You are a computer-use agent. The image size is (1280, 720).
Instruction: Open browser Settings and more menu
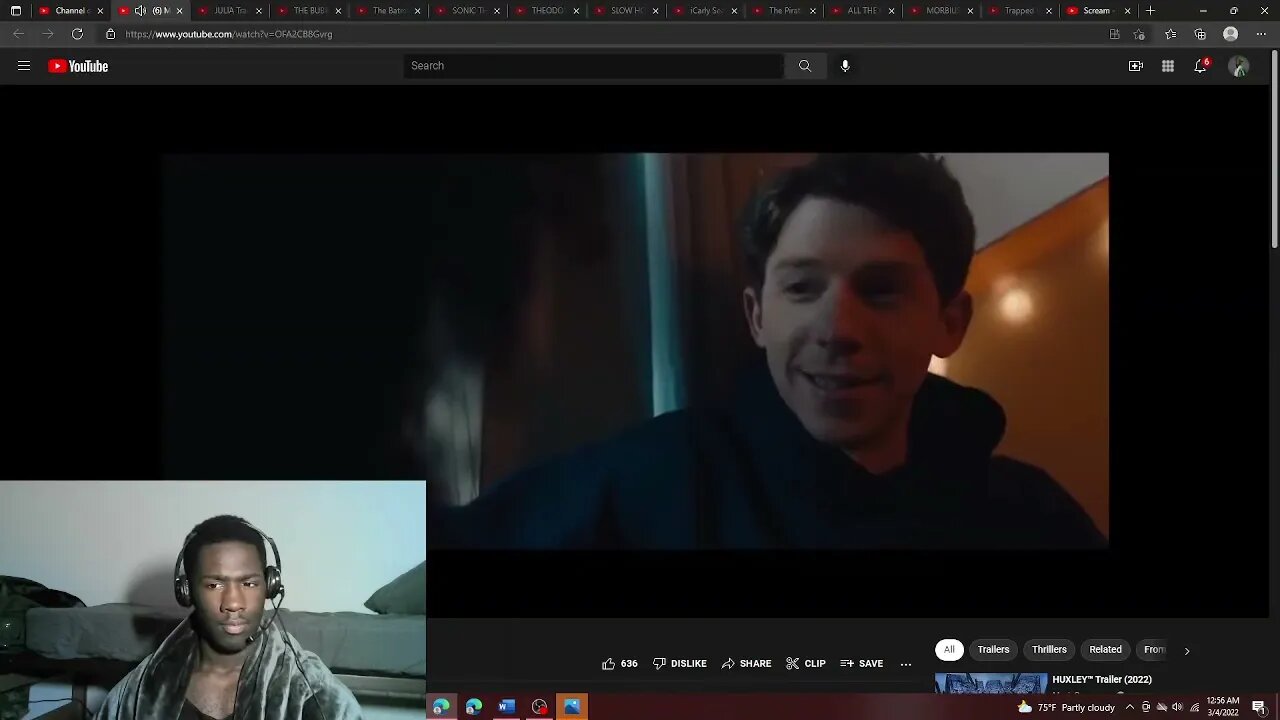pos(1261,34)
